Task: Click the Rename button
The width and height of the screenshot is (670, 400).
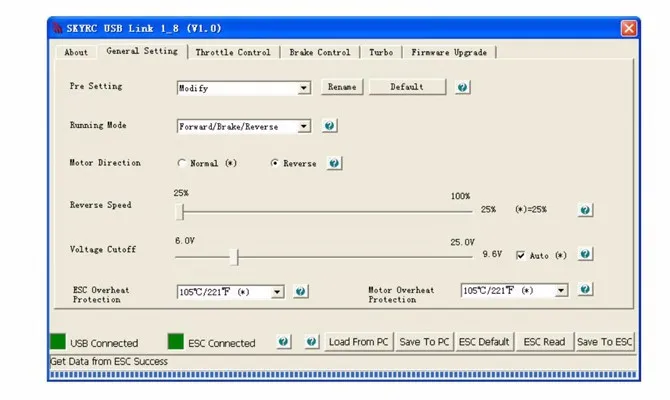Action: pos(342,87)
